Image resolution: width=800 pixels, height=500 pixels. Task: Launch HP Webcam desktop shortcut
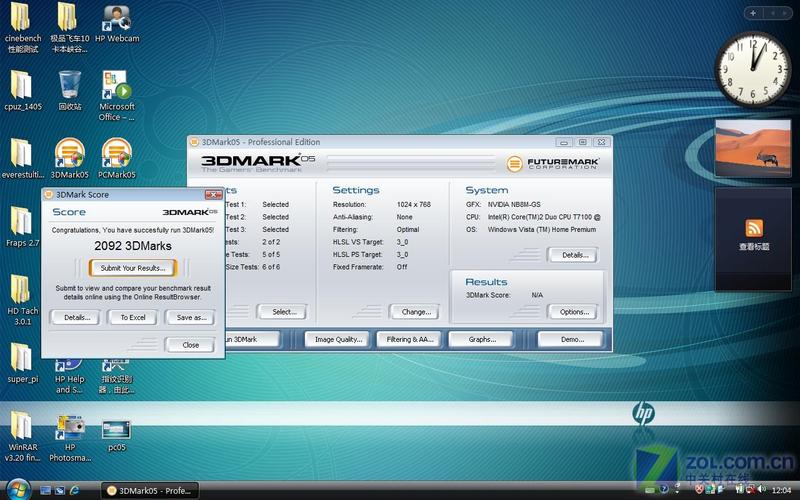click(x=117, y=24)
